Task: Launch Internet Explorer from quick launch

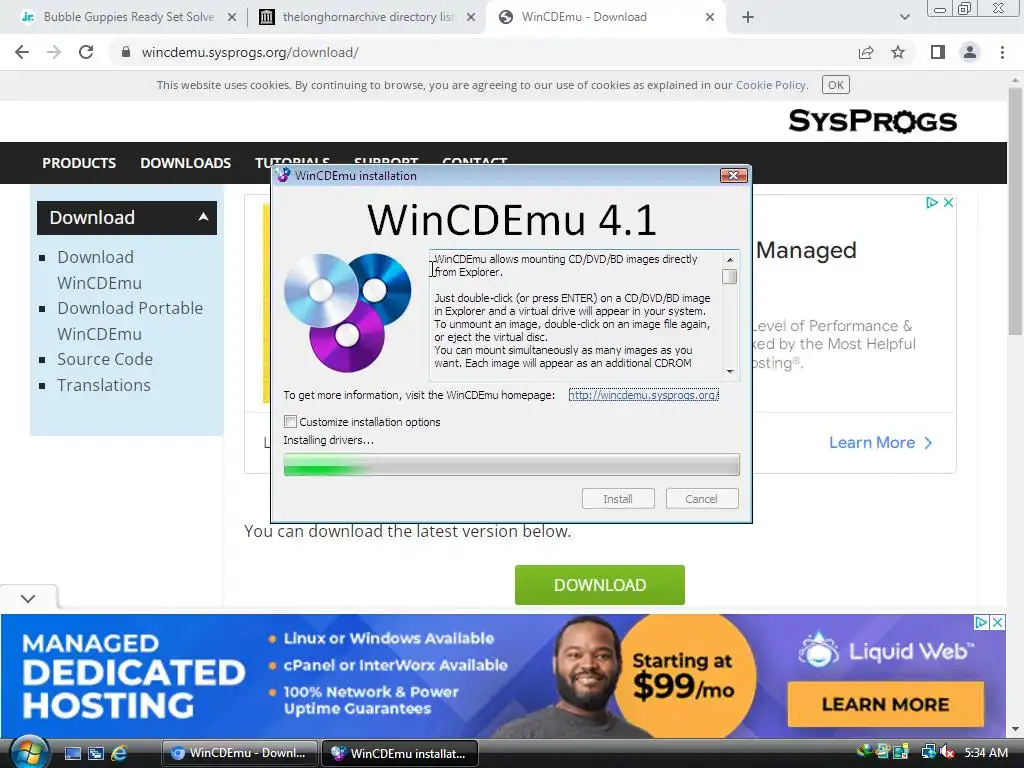Action: coord(119,754)
